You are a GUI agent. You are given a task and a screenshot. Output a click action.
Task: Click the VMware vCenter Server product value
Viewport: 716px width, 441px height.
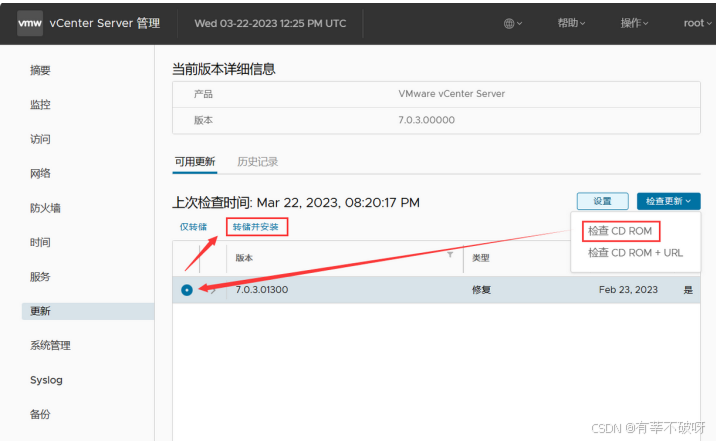(x=452, y=94)
